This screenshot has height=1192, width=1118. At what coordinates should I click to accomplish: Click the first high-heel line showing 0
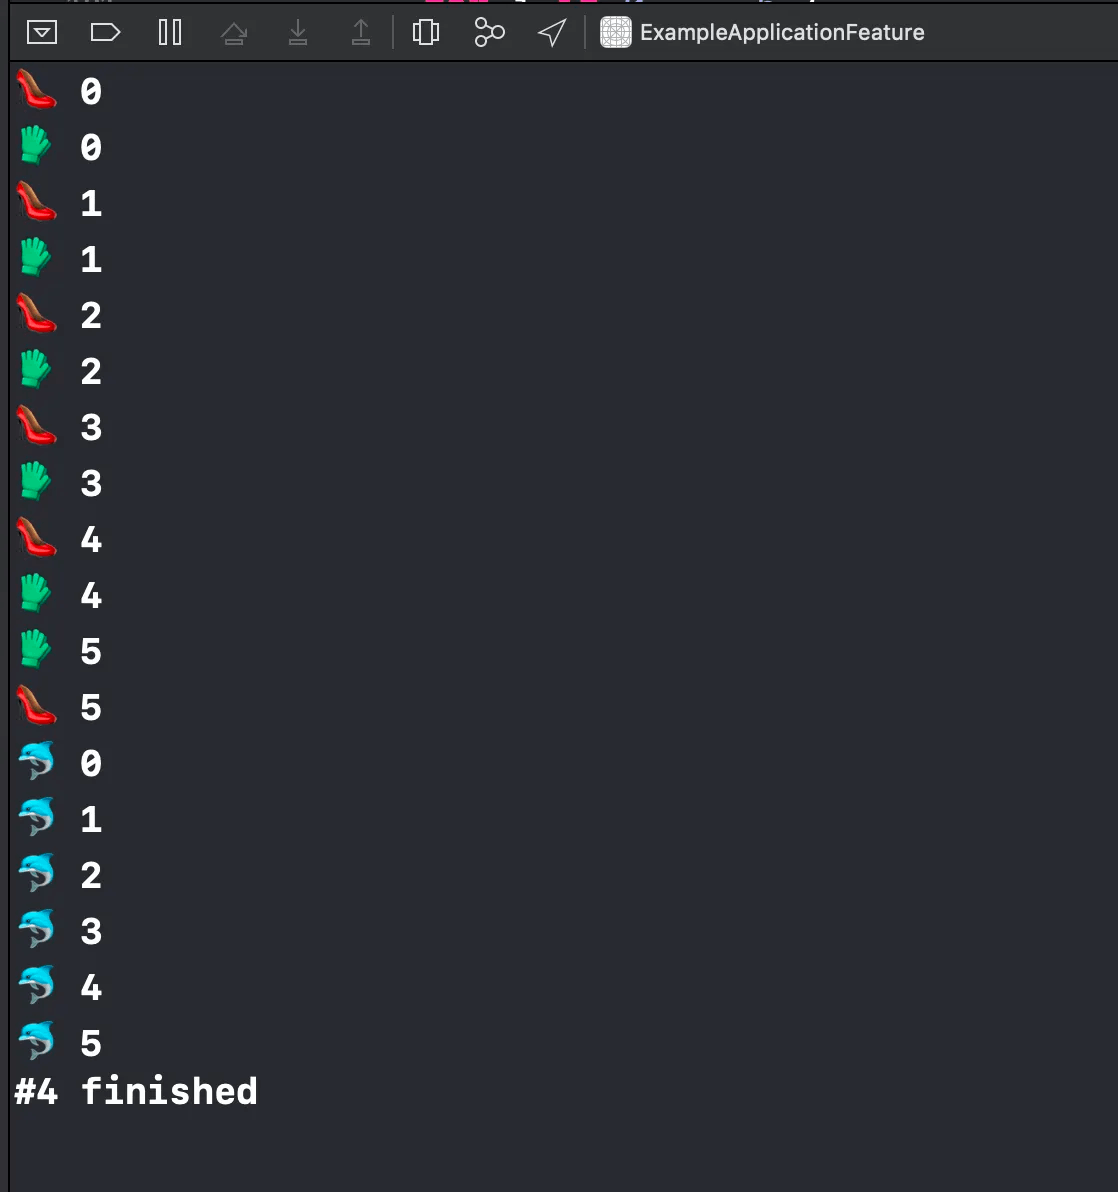[59, 90]
